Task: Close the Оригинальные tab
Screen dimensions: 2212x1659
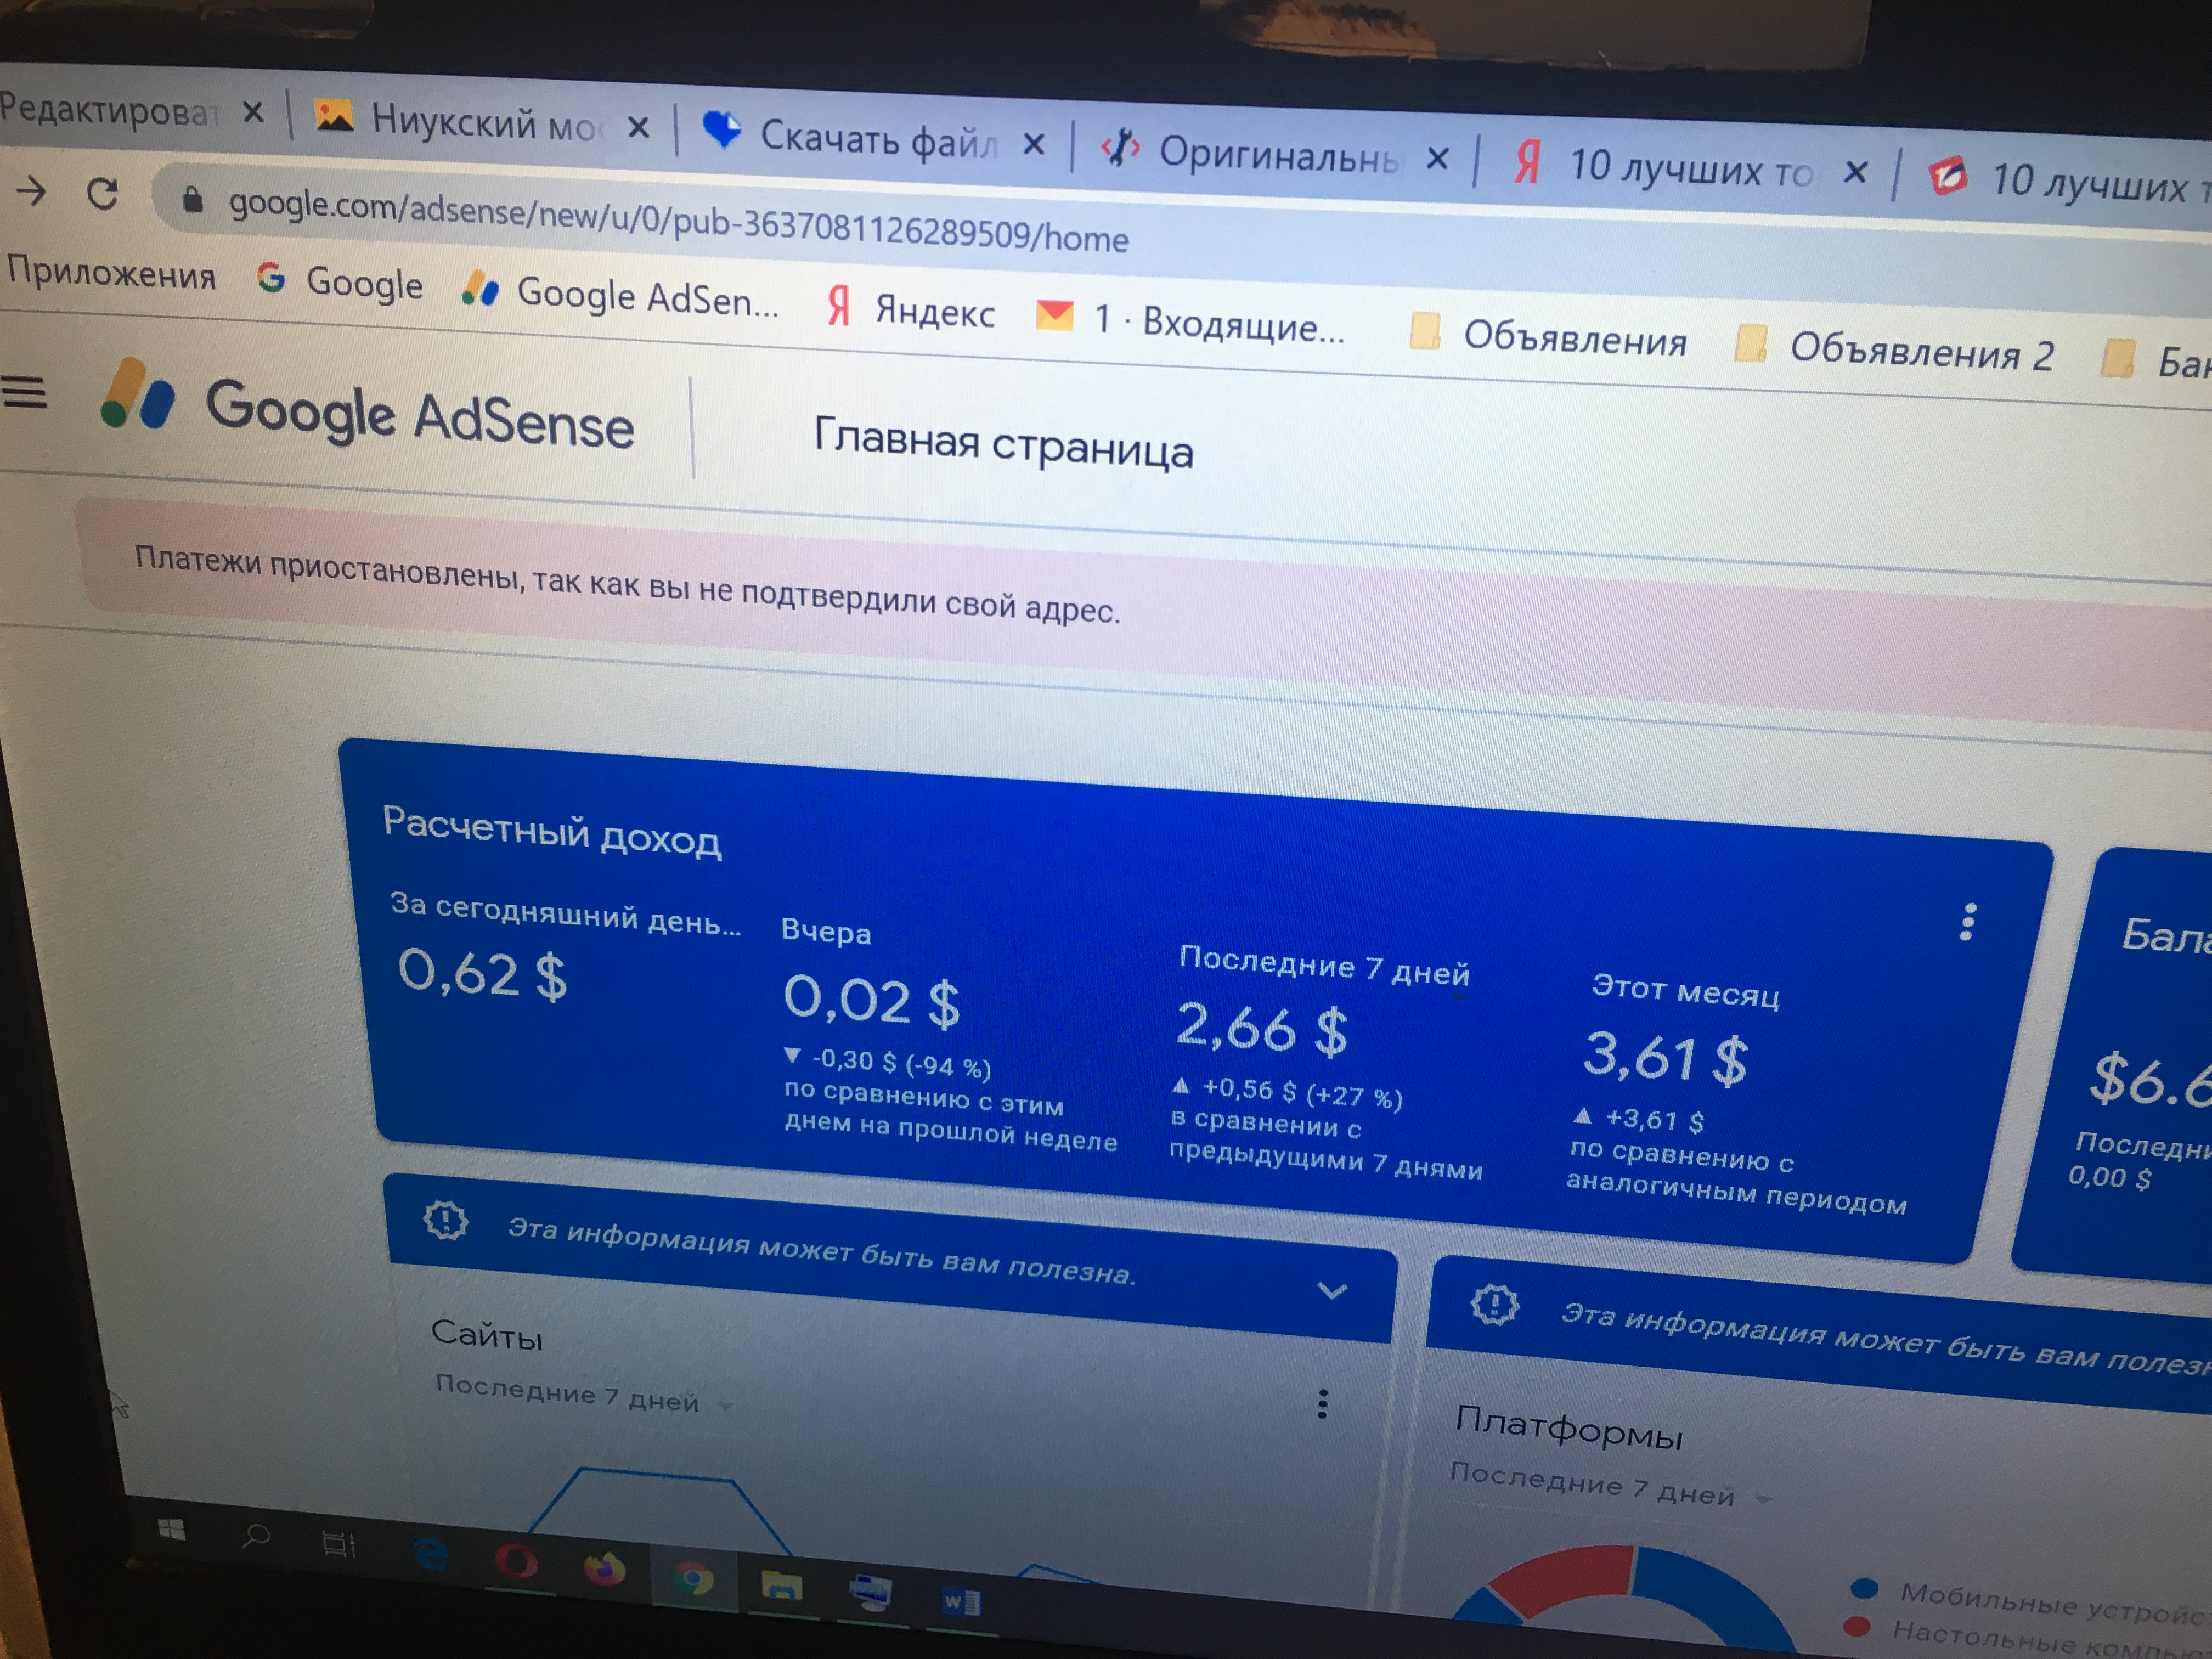Action: click(1437, 158)
